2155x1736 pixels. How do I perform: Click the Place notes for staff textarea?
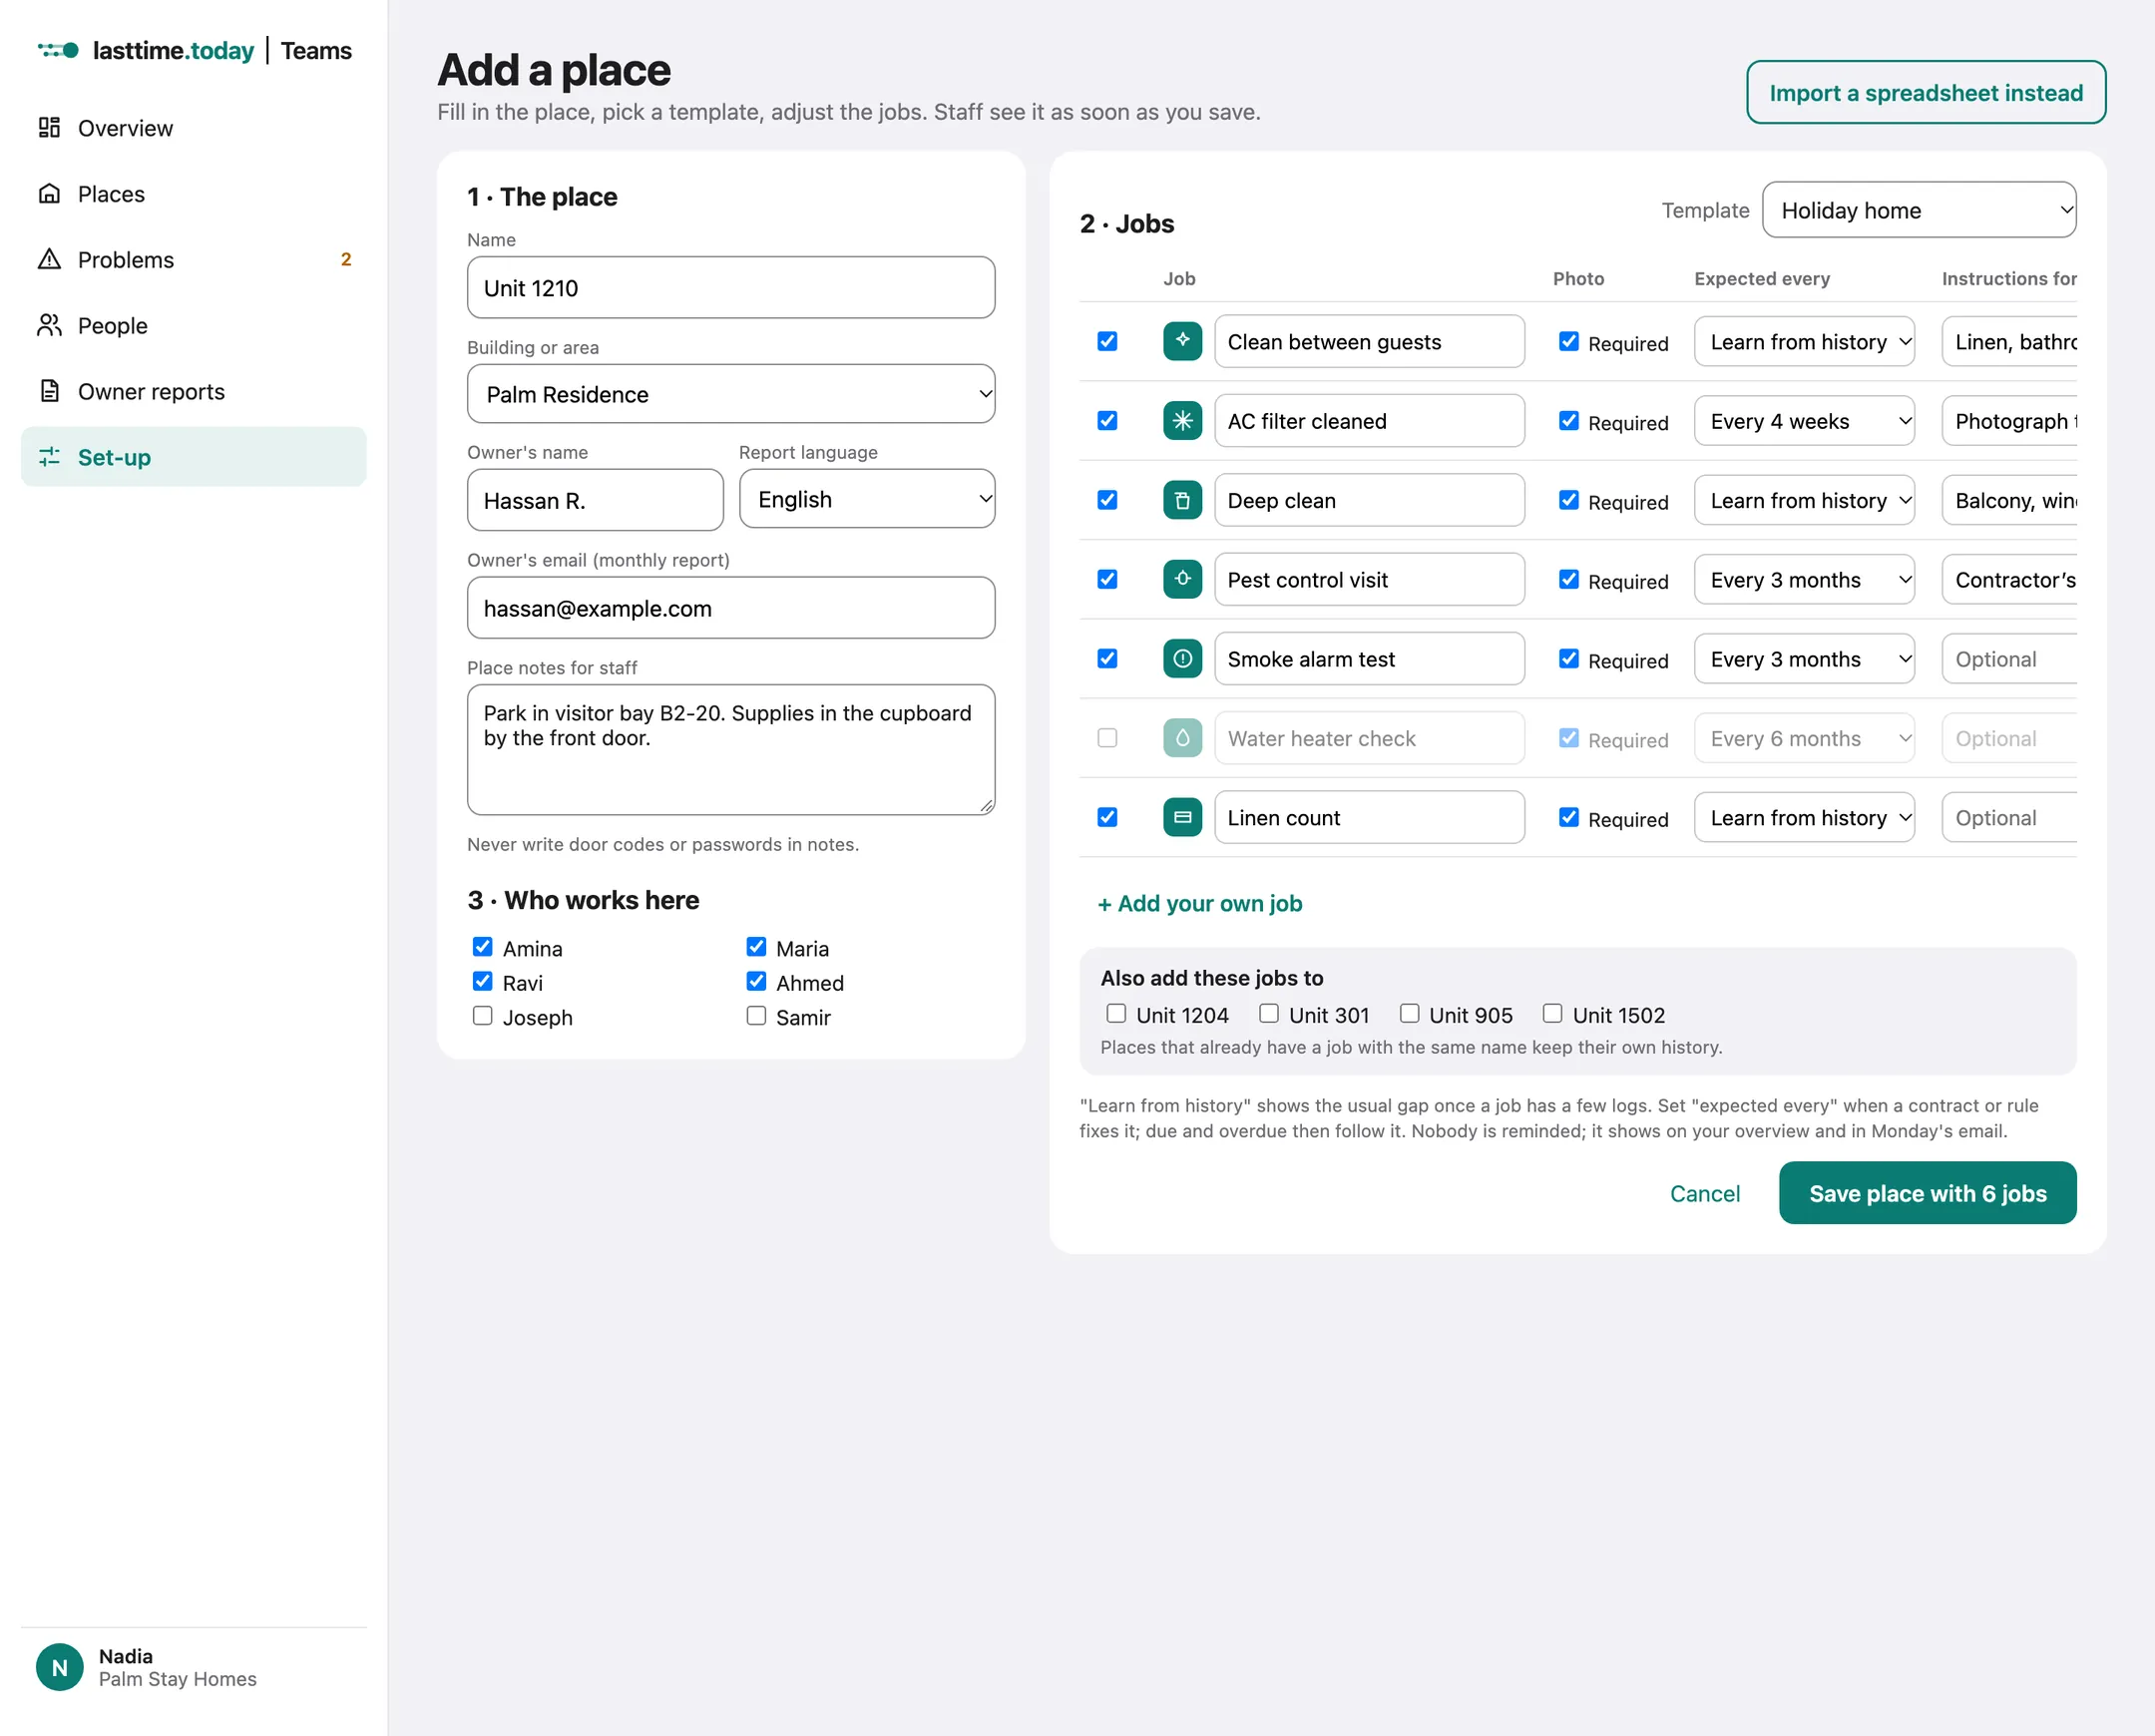tap(731, 750)
